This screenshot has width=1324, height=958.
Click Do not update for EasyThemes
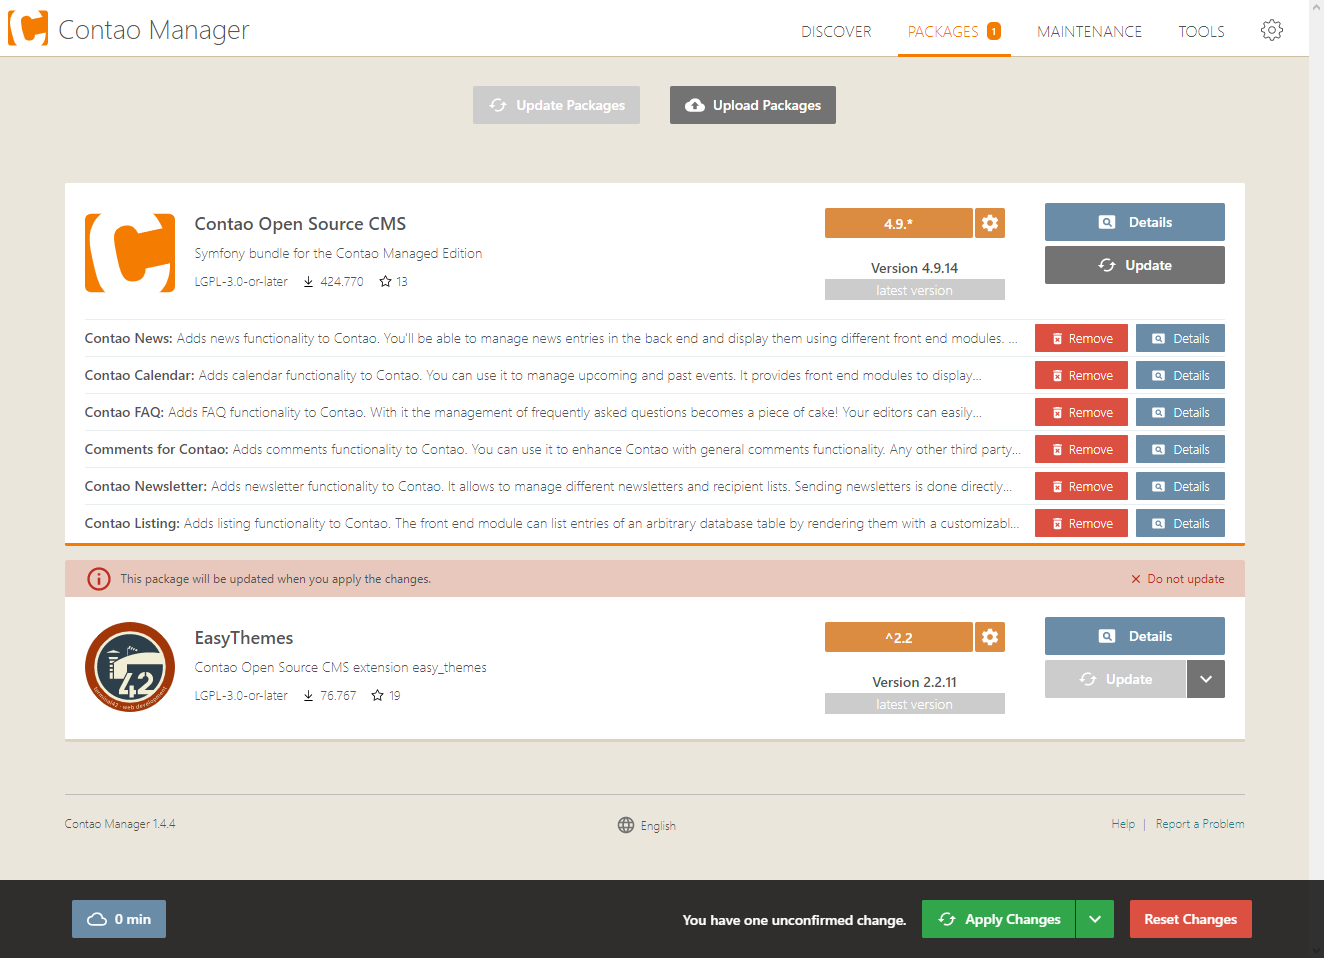pos(1177,579)
